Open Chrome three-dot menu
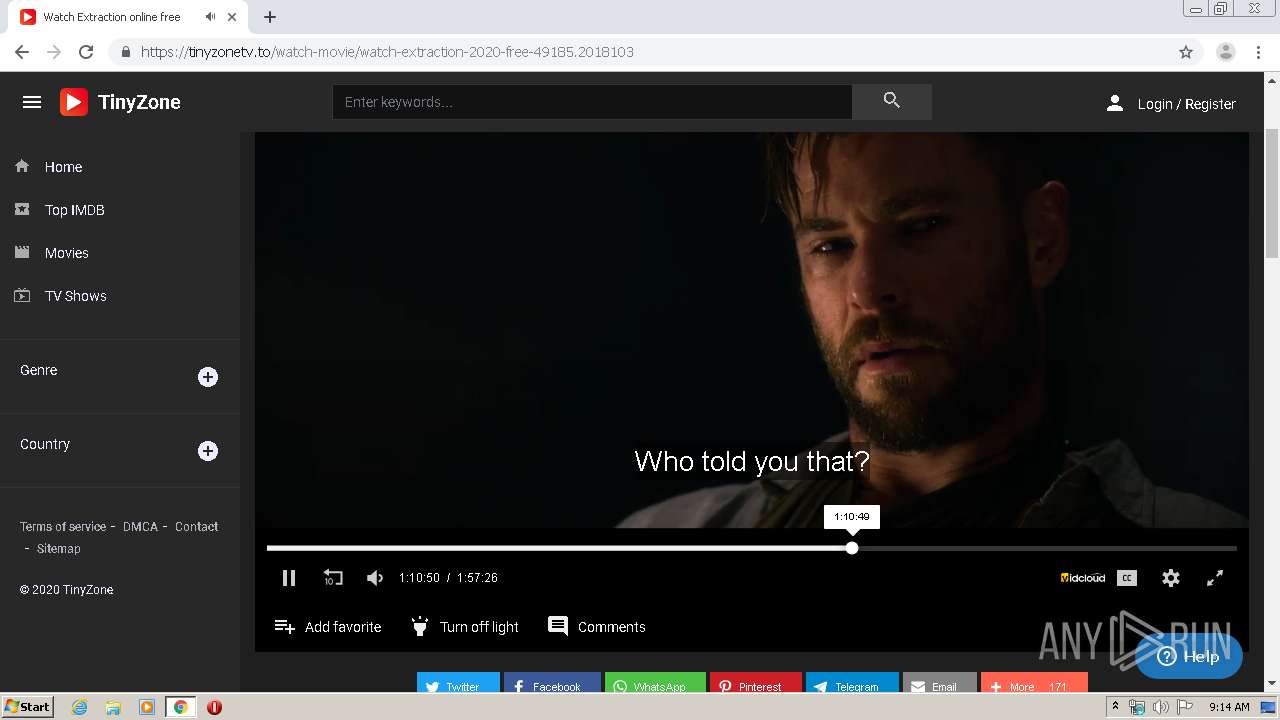This screenshot has width=1280, height=720. [1259, 52]
